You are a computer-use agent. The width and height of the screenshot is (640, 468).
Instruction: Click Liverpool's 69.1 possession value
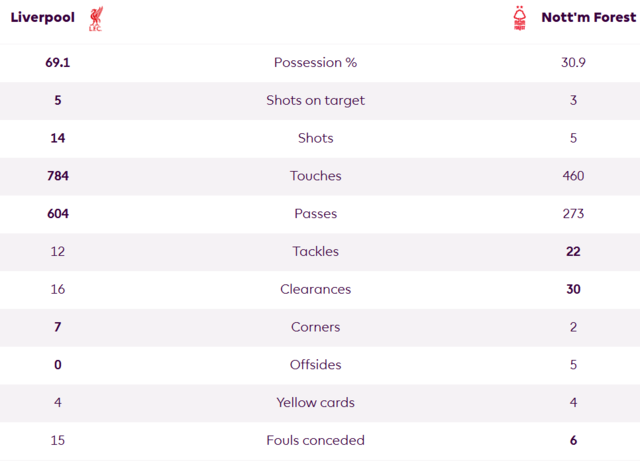(x=58, y=62)
